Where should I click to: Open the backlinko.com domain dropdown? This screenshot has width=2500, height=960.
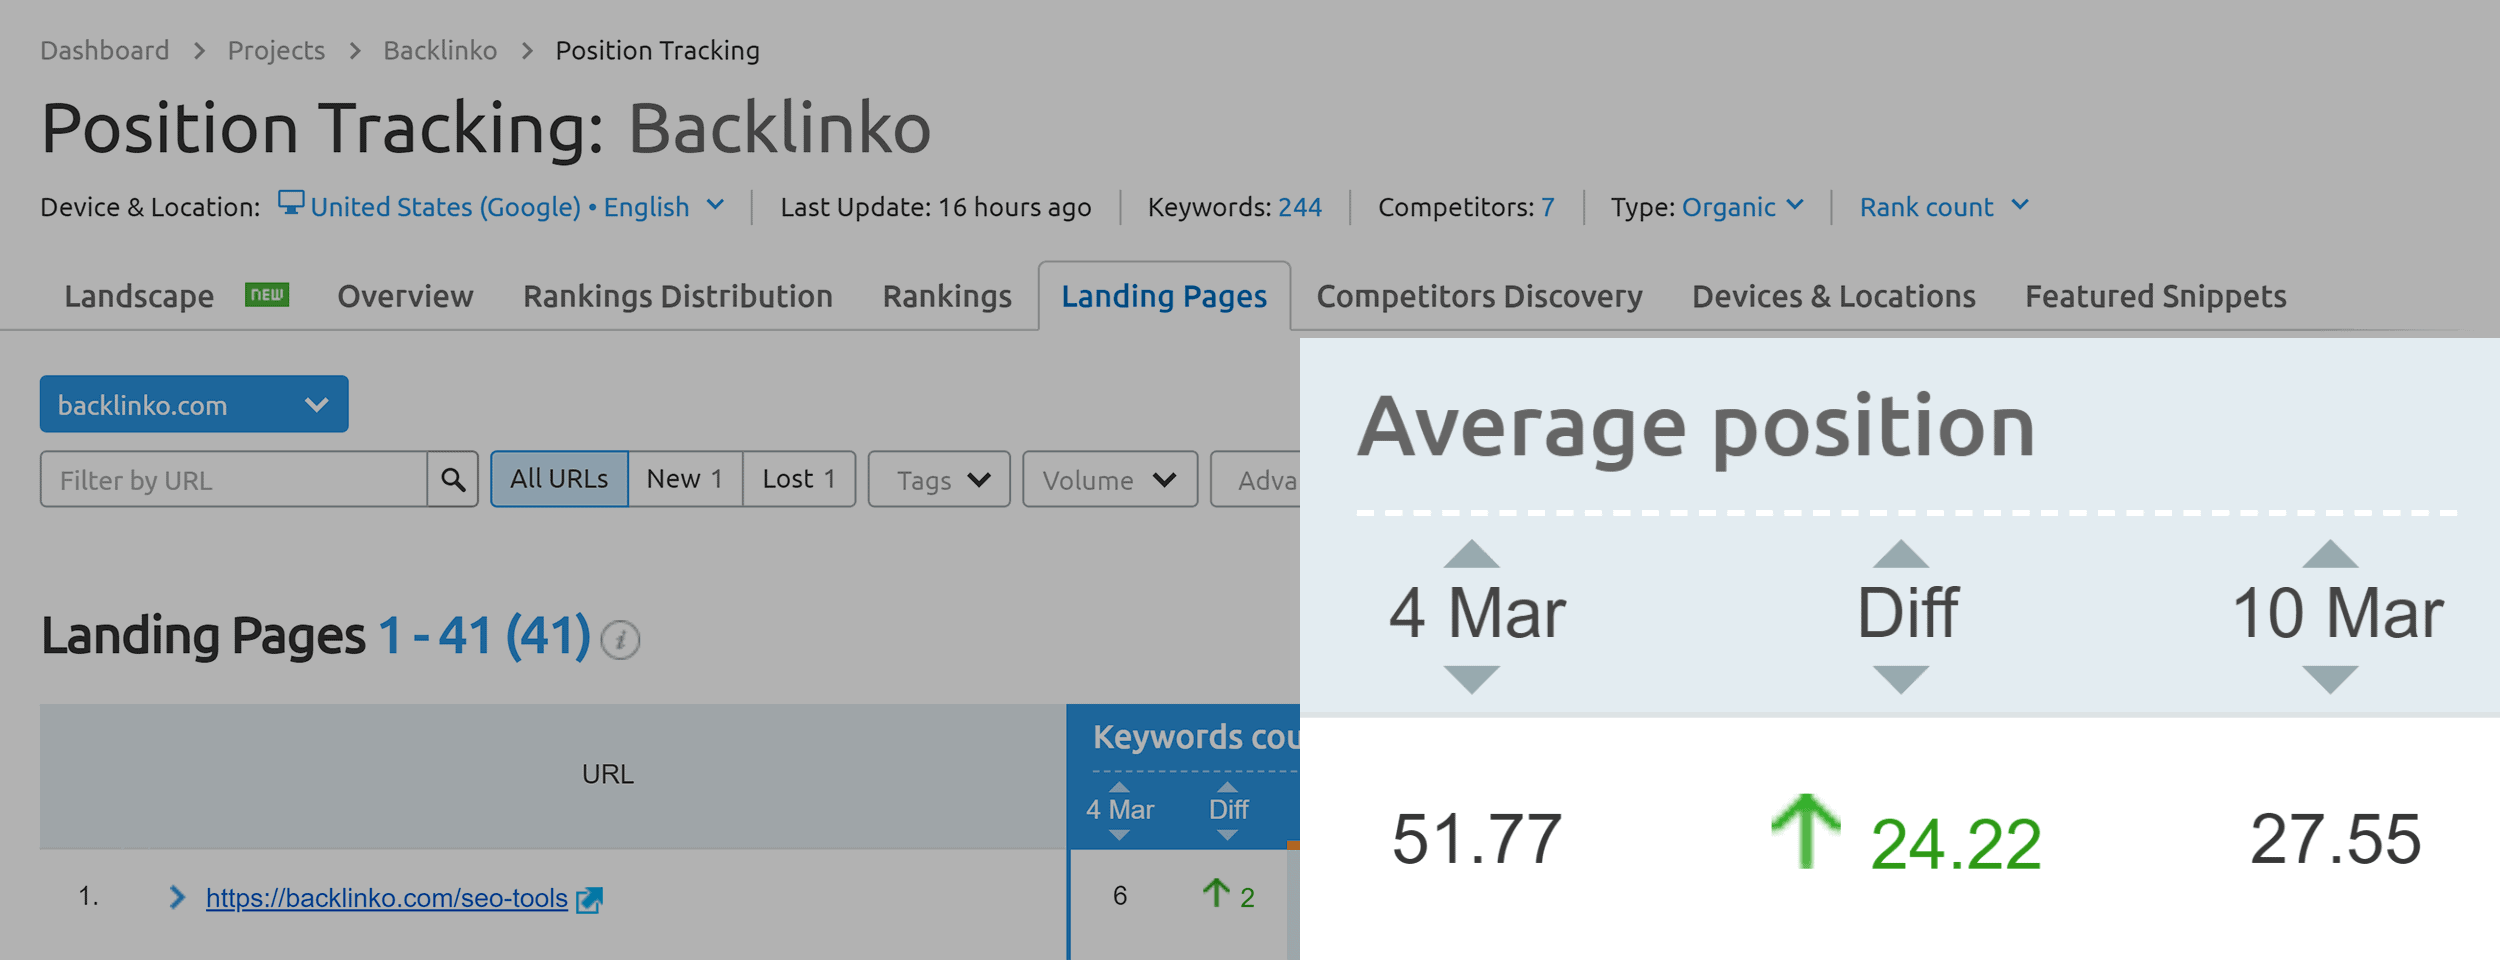tap(194, 404)
